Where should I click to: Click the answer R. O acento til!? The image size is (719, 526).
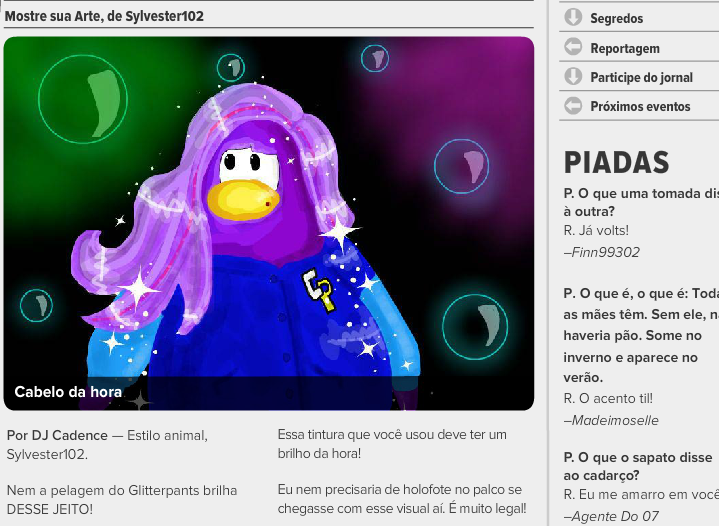[x=608, y=399]
